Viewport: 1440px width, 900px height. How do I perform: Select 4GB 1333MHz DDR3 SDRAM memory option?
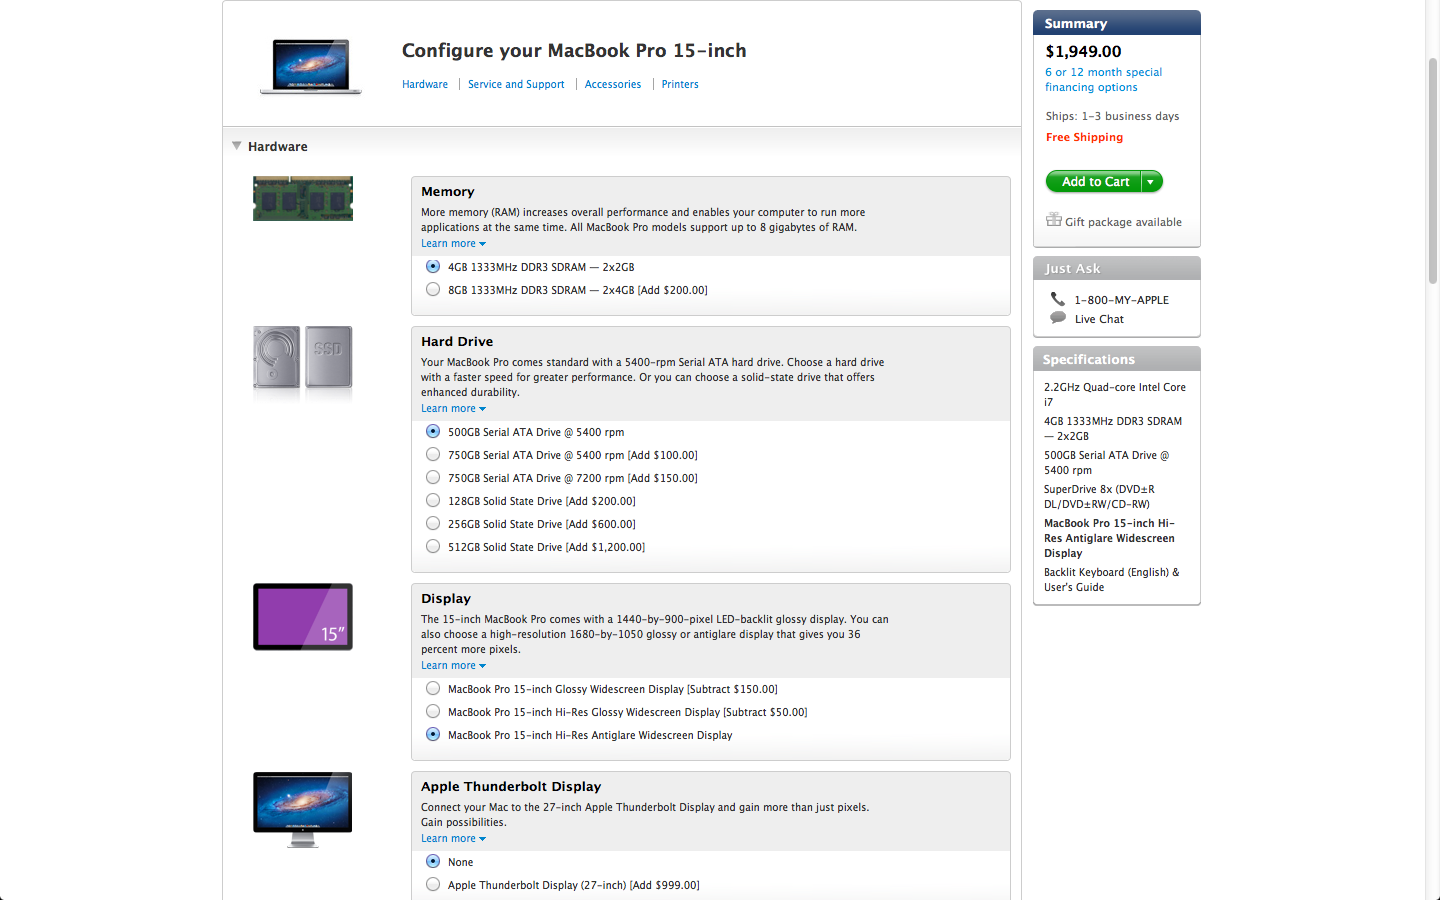[433, 267]
